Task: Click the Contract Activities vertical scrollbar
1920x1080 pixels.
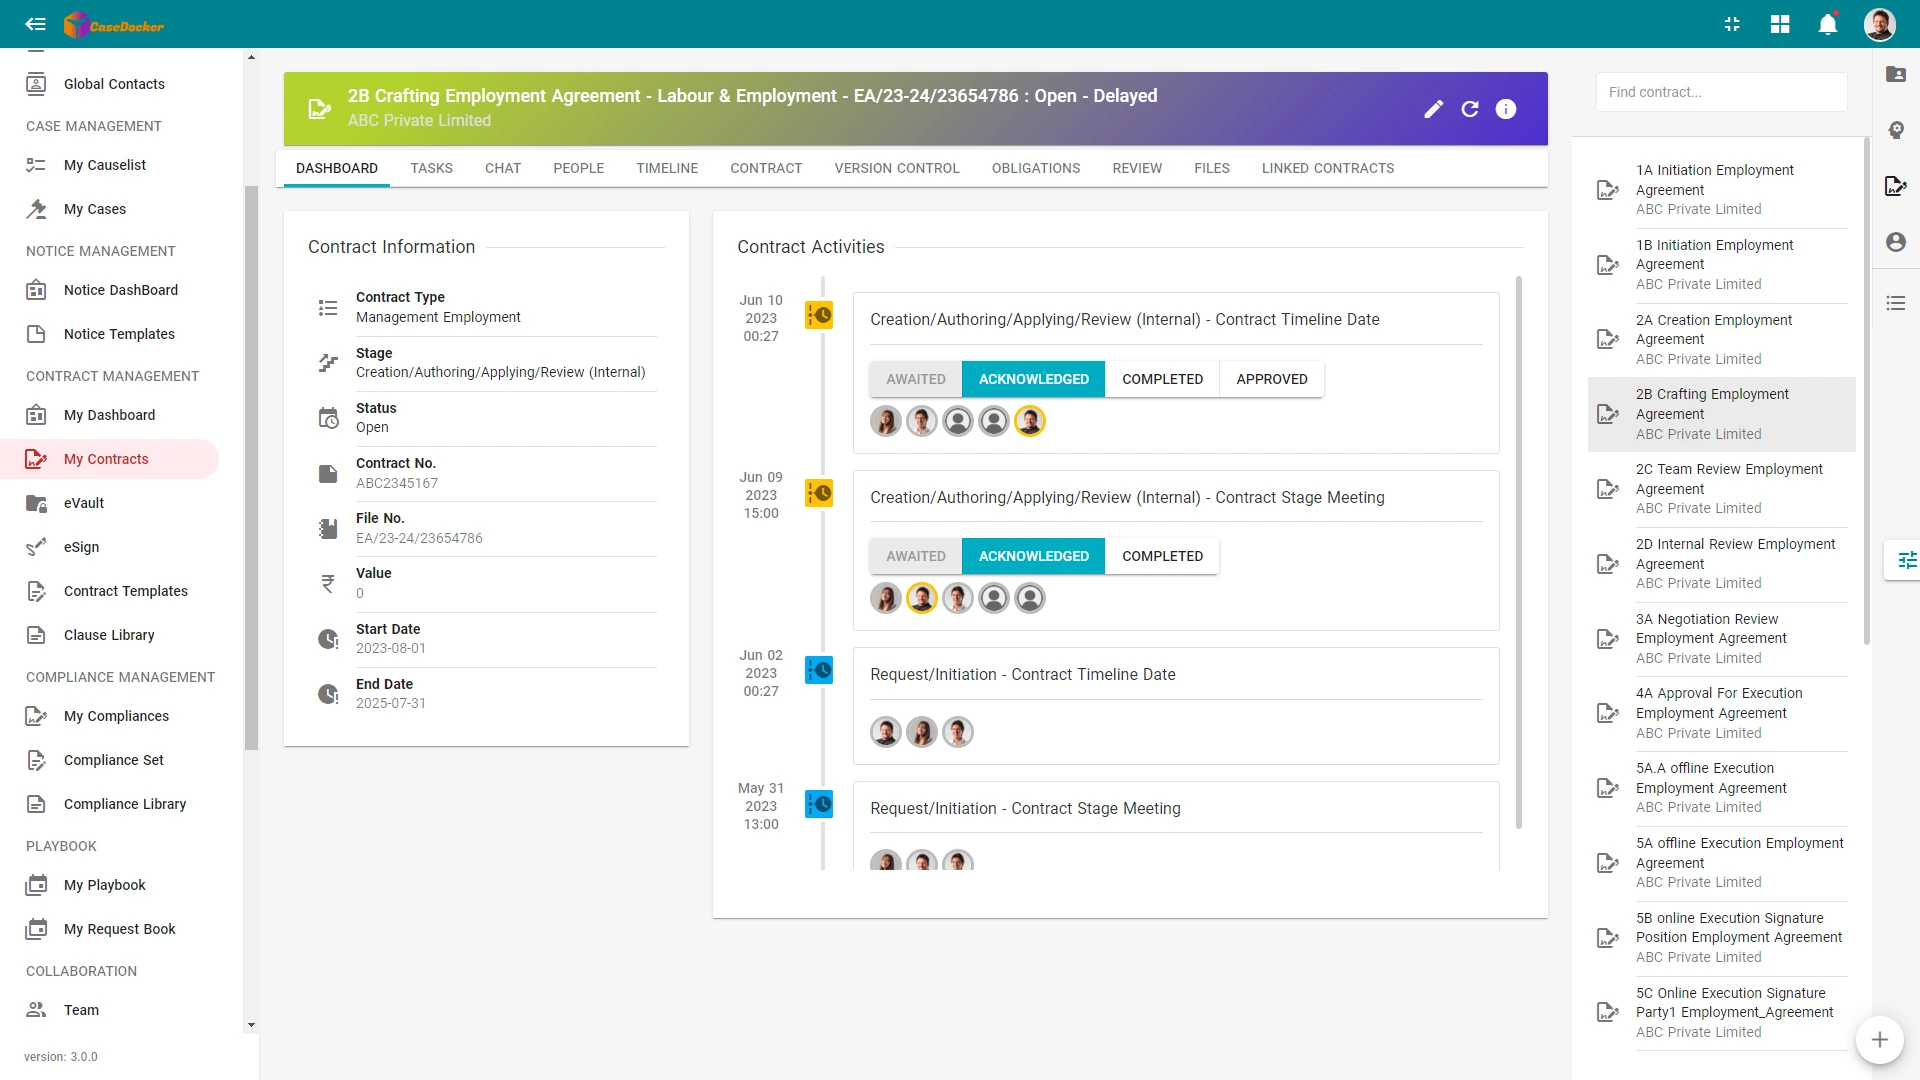Action: coord(1518,552)
